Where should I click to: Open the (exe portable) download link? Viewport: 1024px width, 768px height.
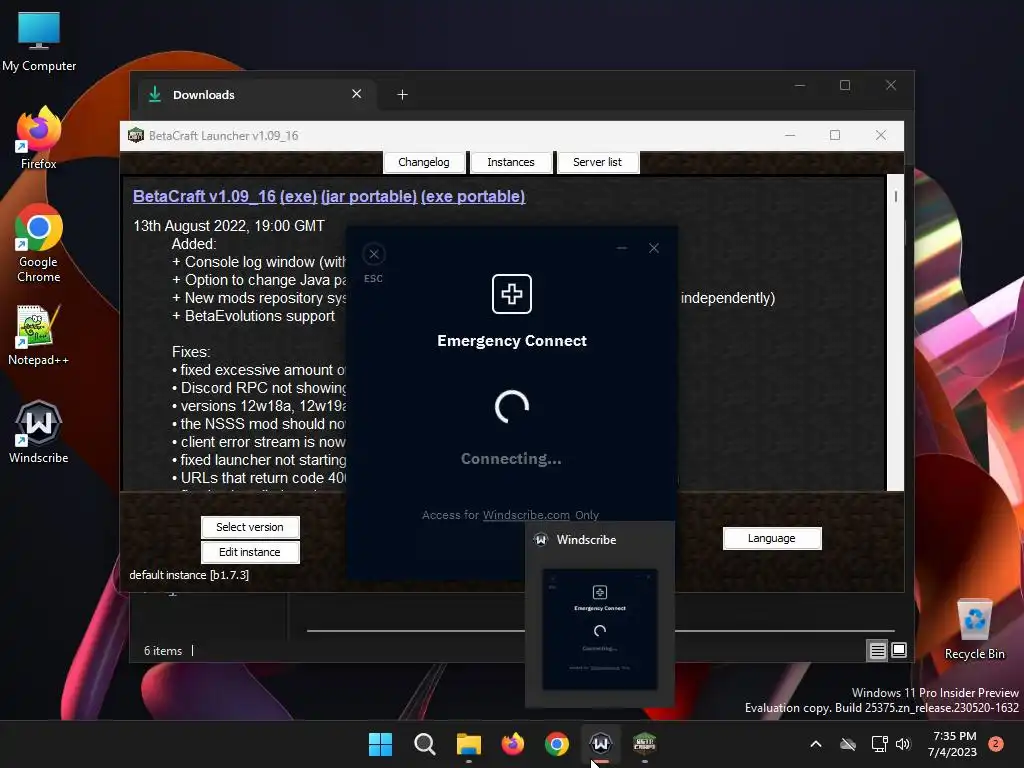tap(473, 197)
